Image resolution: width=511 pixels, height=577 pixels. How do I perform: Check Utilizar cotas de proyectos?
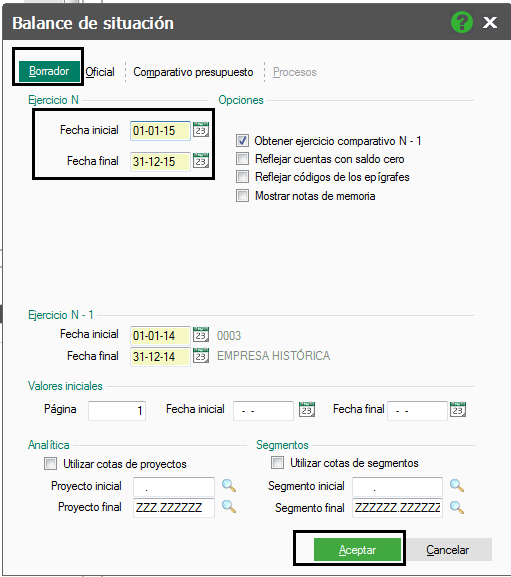50,463
